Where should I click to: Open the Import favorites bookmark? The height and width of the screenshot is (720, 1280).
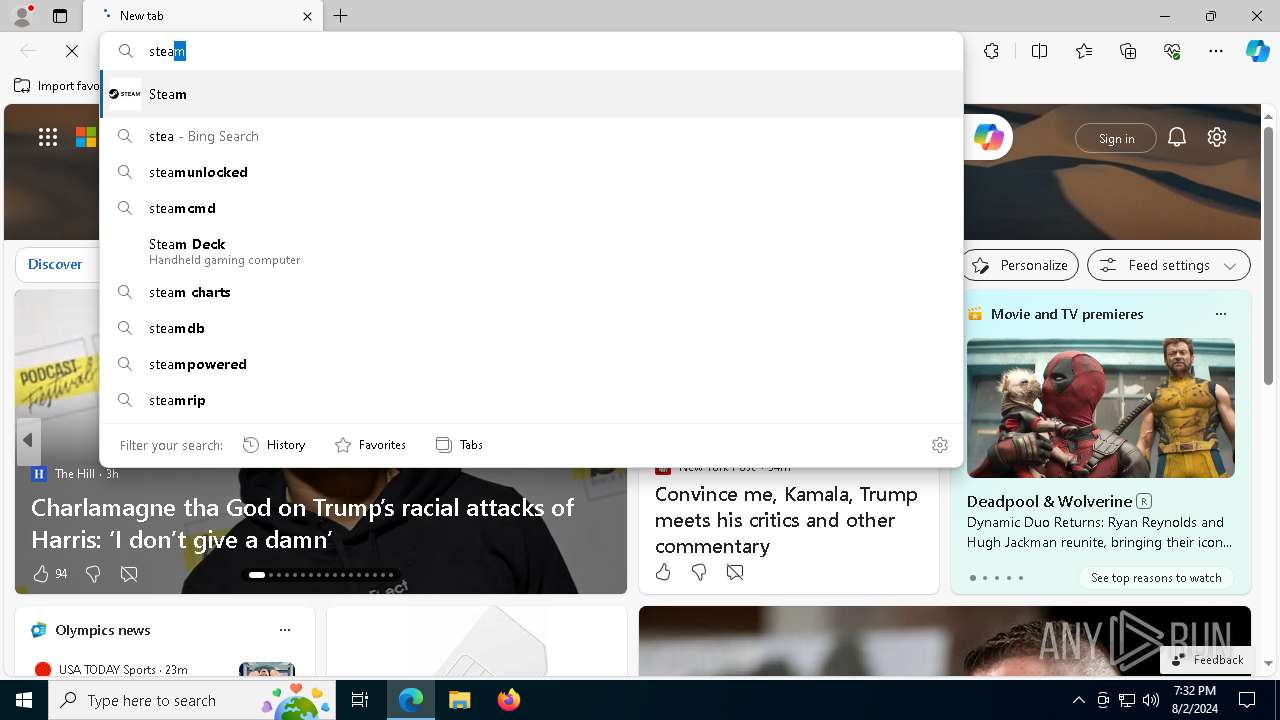pyautogui.click(x=57, y=86)
